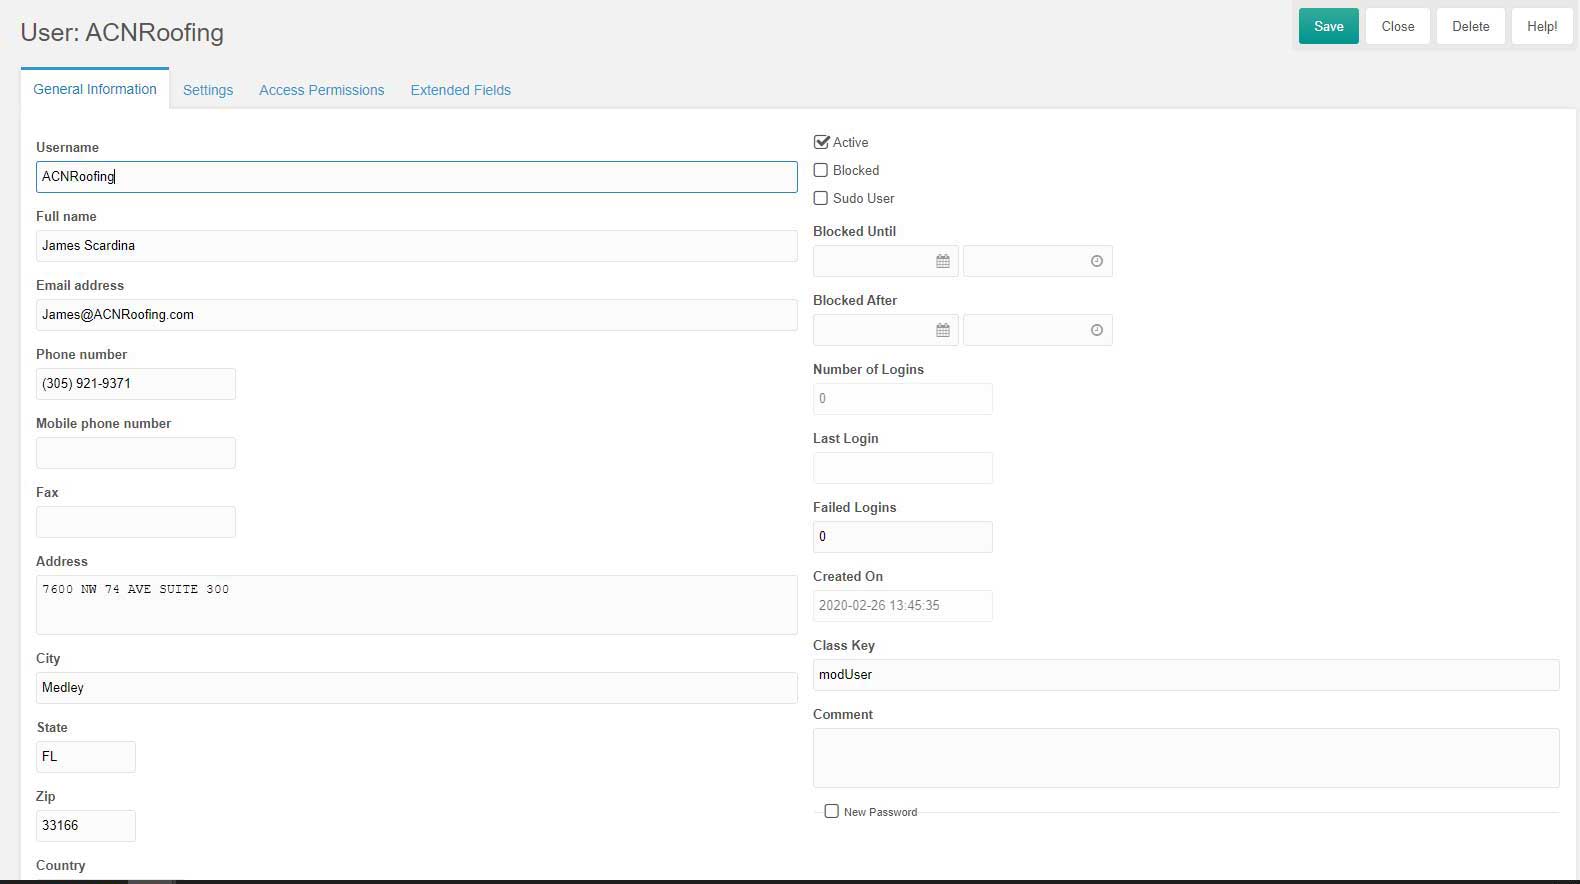
Task: Click into the Mobile phone number field
Action: (136, 453)
